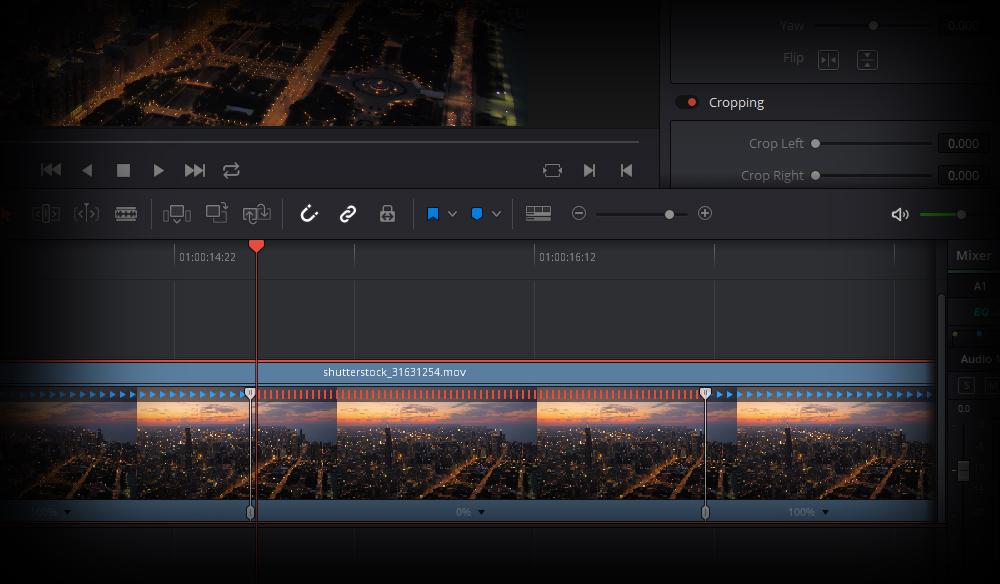This screenshot has width=1000, height=584.
Task: Toggle snapping with the magnet icon
Action: [309, 213]
